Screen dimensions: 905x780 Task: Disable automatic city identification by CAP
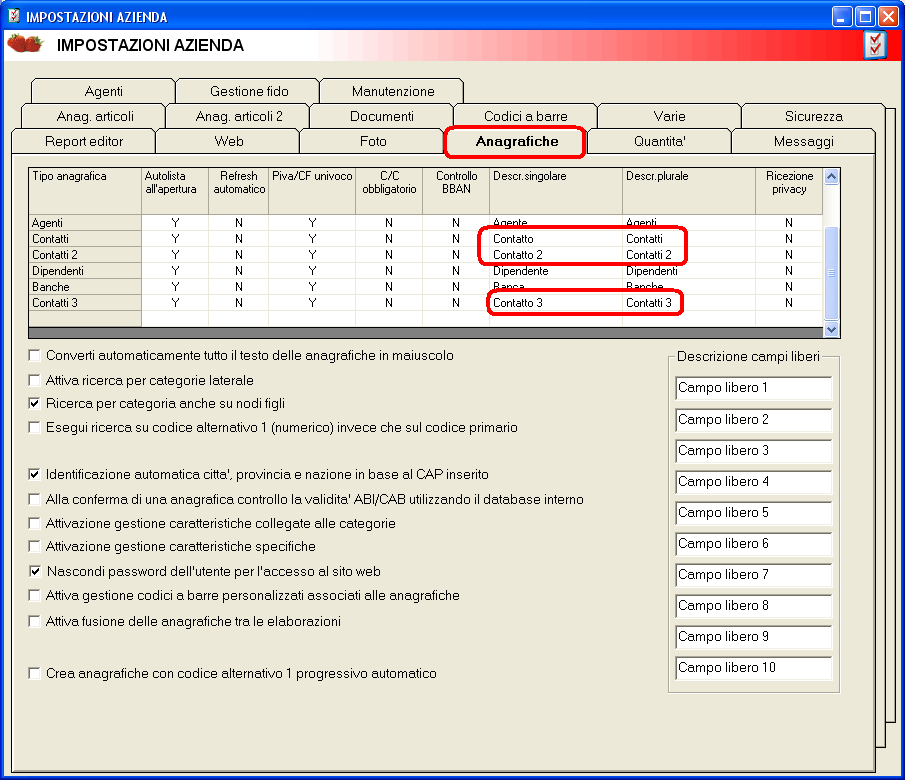pos(35,474)
